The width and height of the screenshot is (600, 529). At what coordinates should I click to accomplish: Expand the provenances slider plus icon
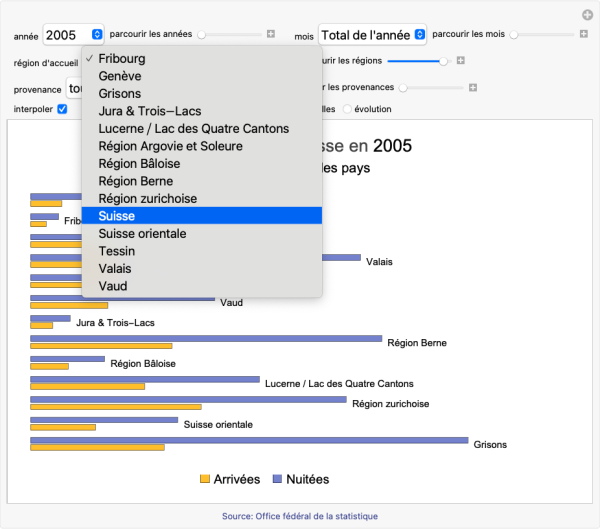475,88
